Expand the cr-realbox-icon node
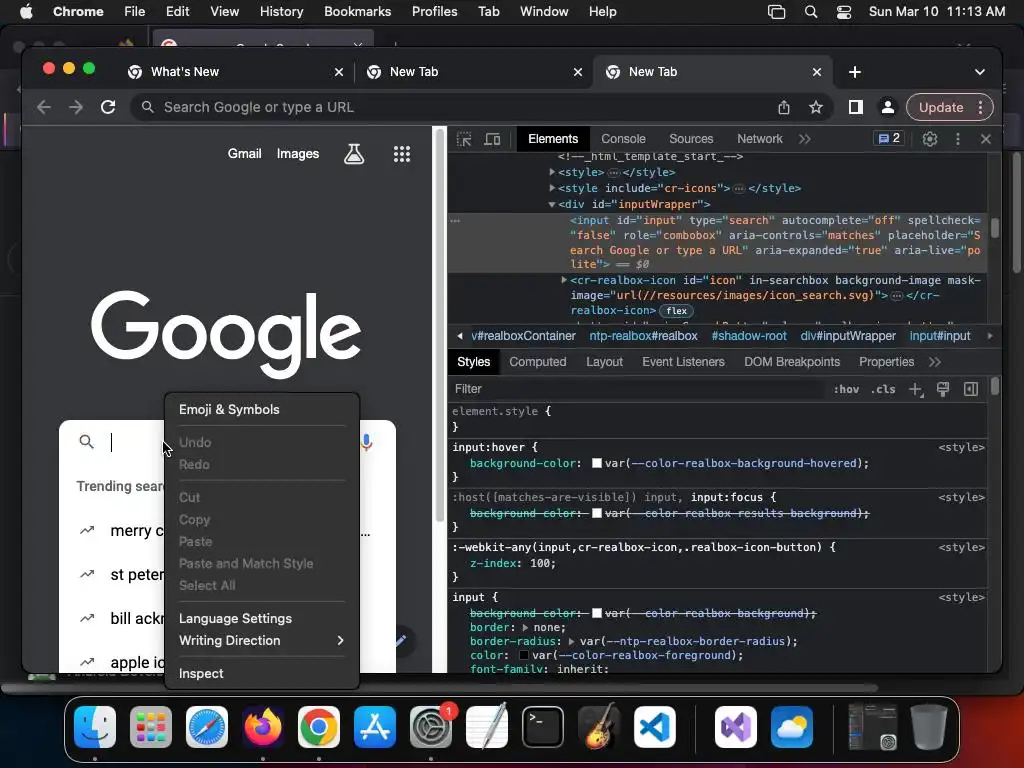The image size is (1024, 768). pyautogui.click(x=564, y=280)
